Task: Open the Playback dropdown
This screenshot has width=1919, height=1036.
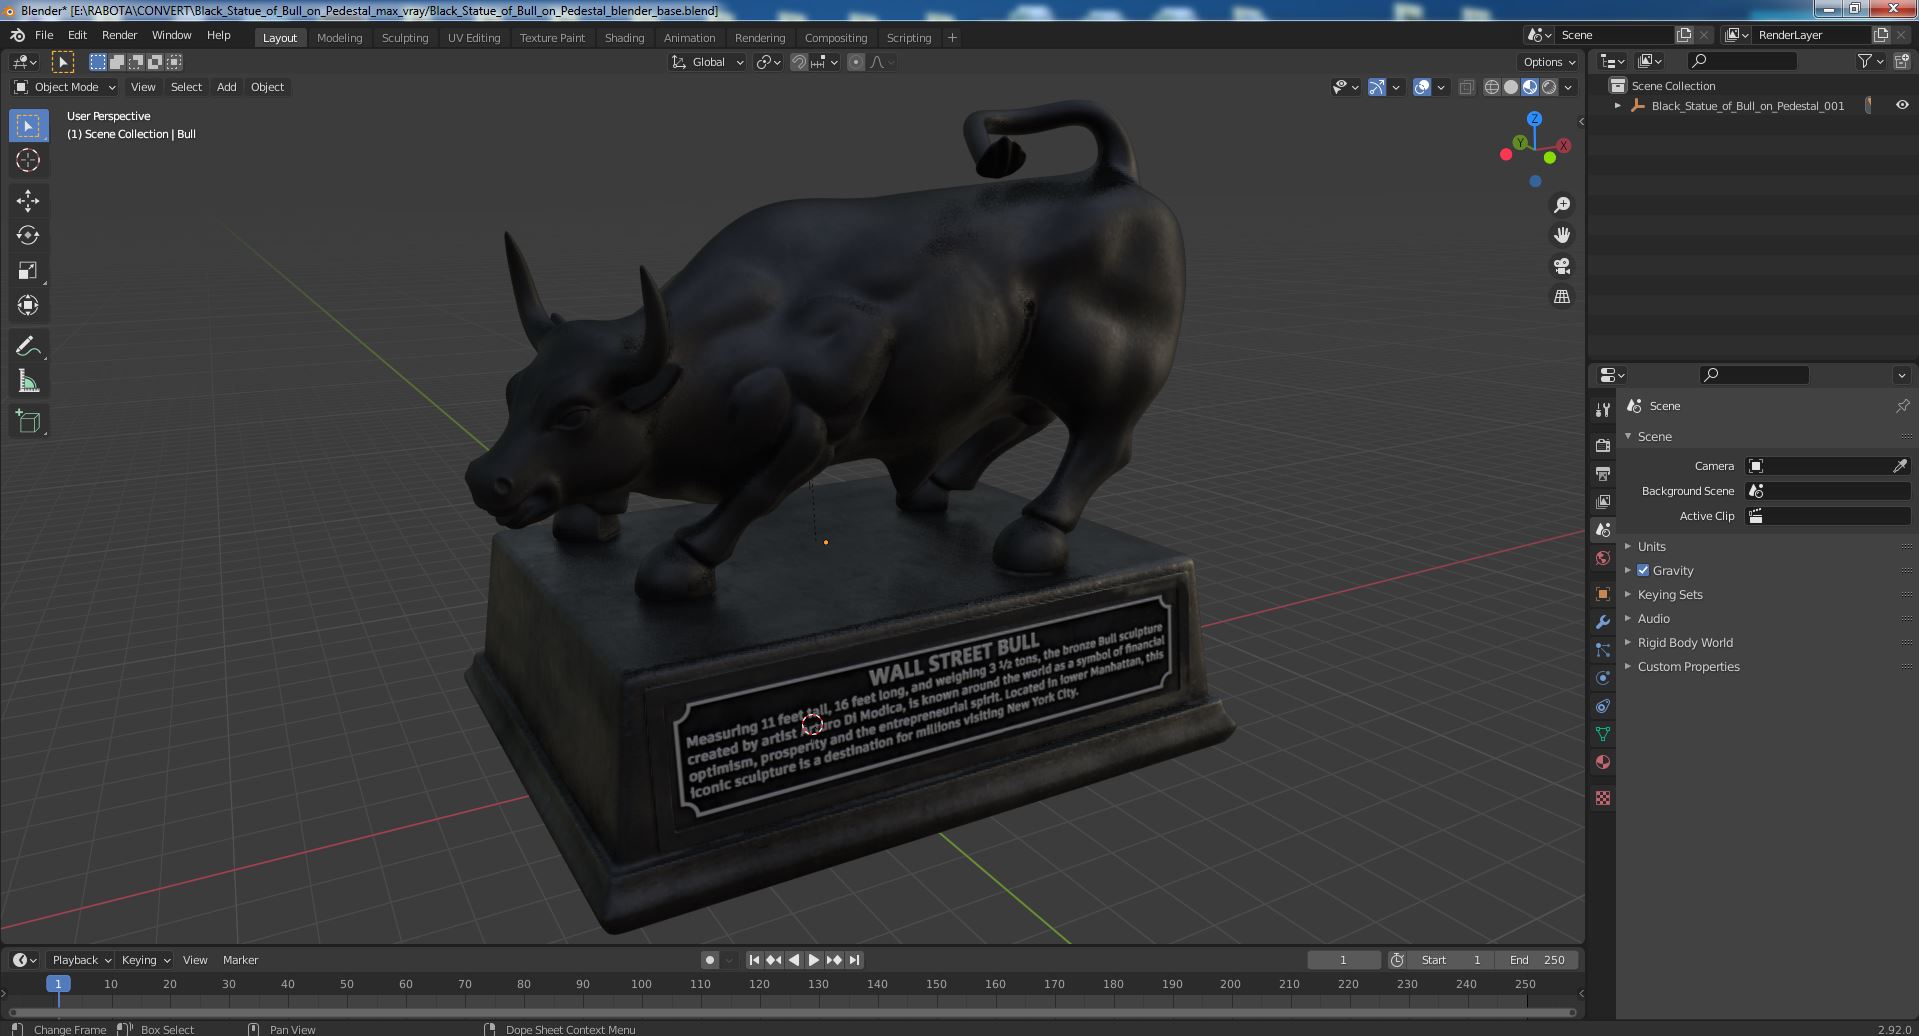Action: [81, 960]
